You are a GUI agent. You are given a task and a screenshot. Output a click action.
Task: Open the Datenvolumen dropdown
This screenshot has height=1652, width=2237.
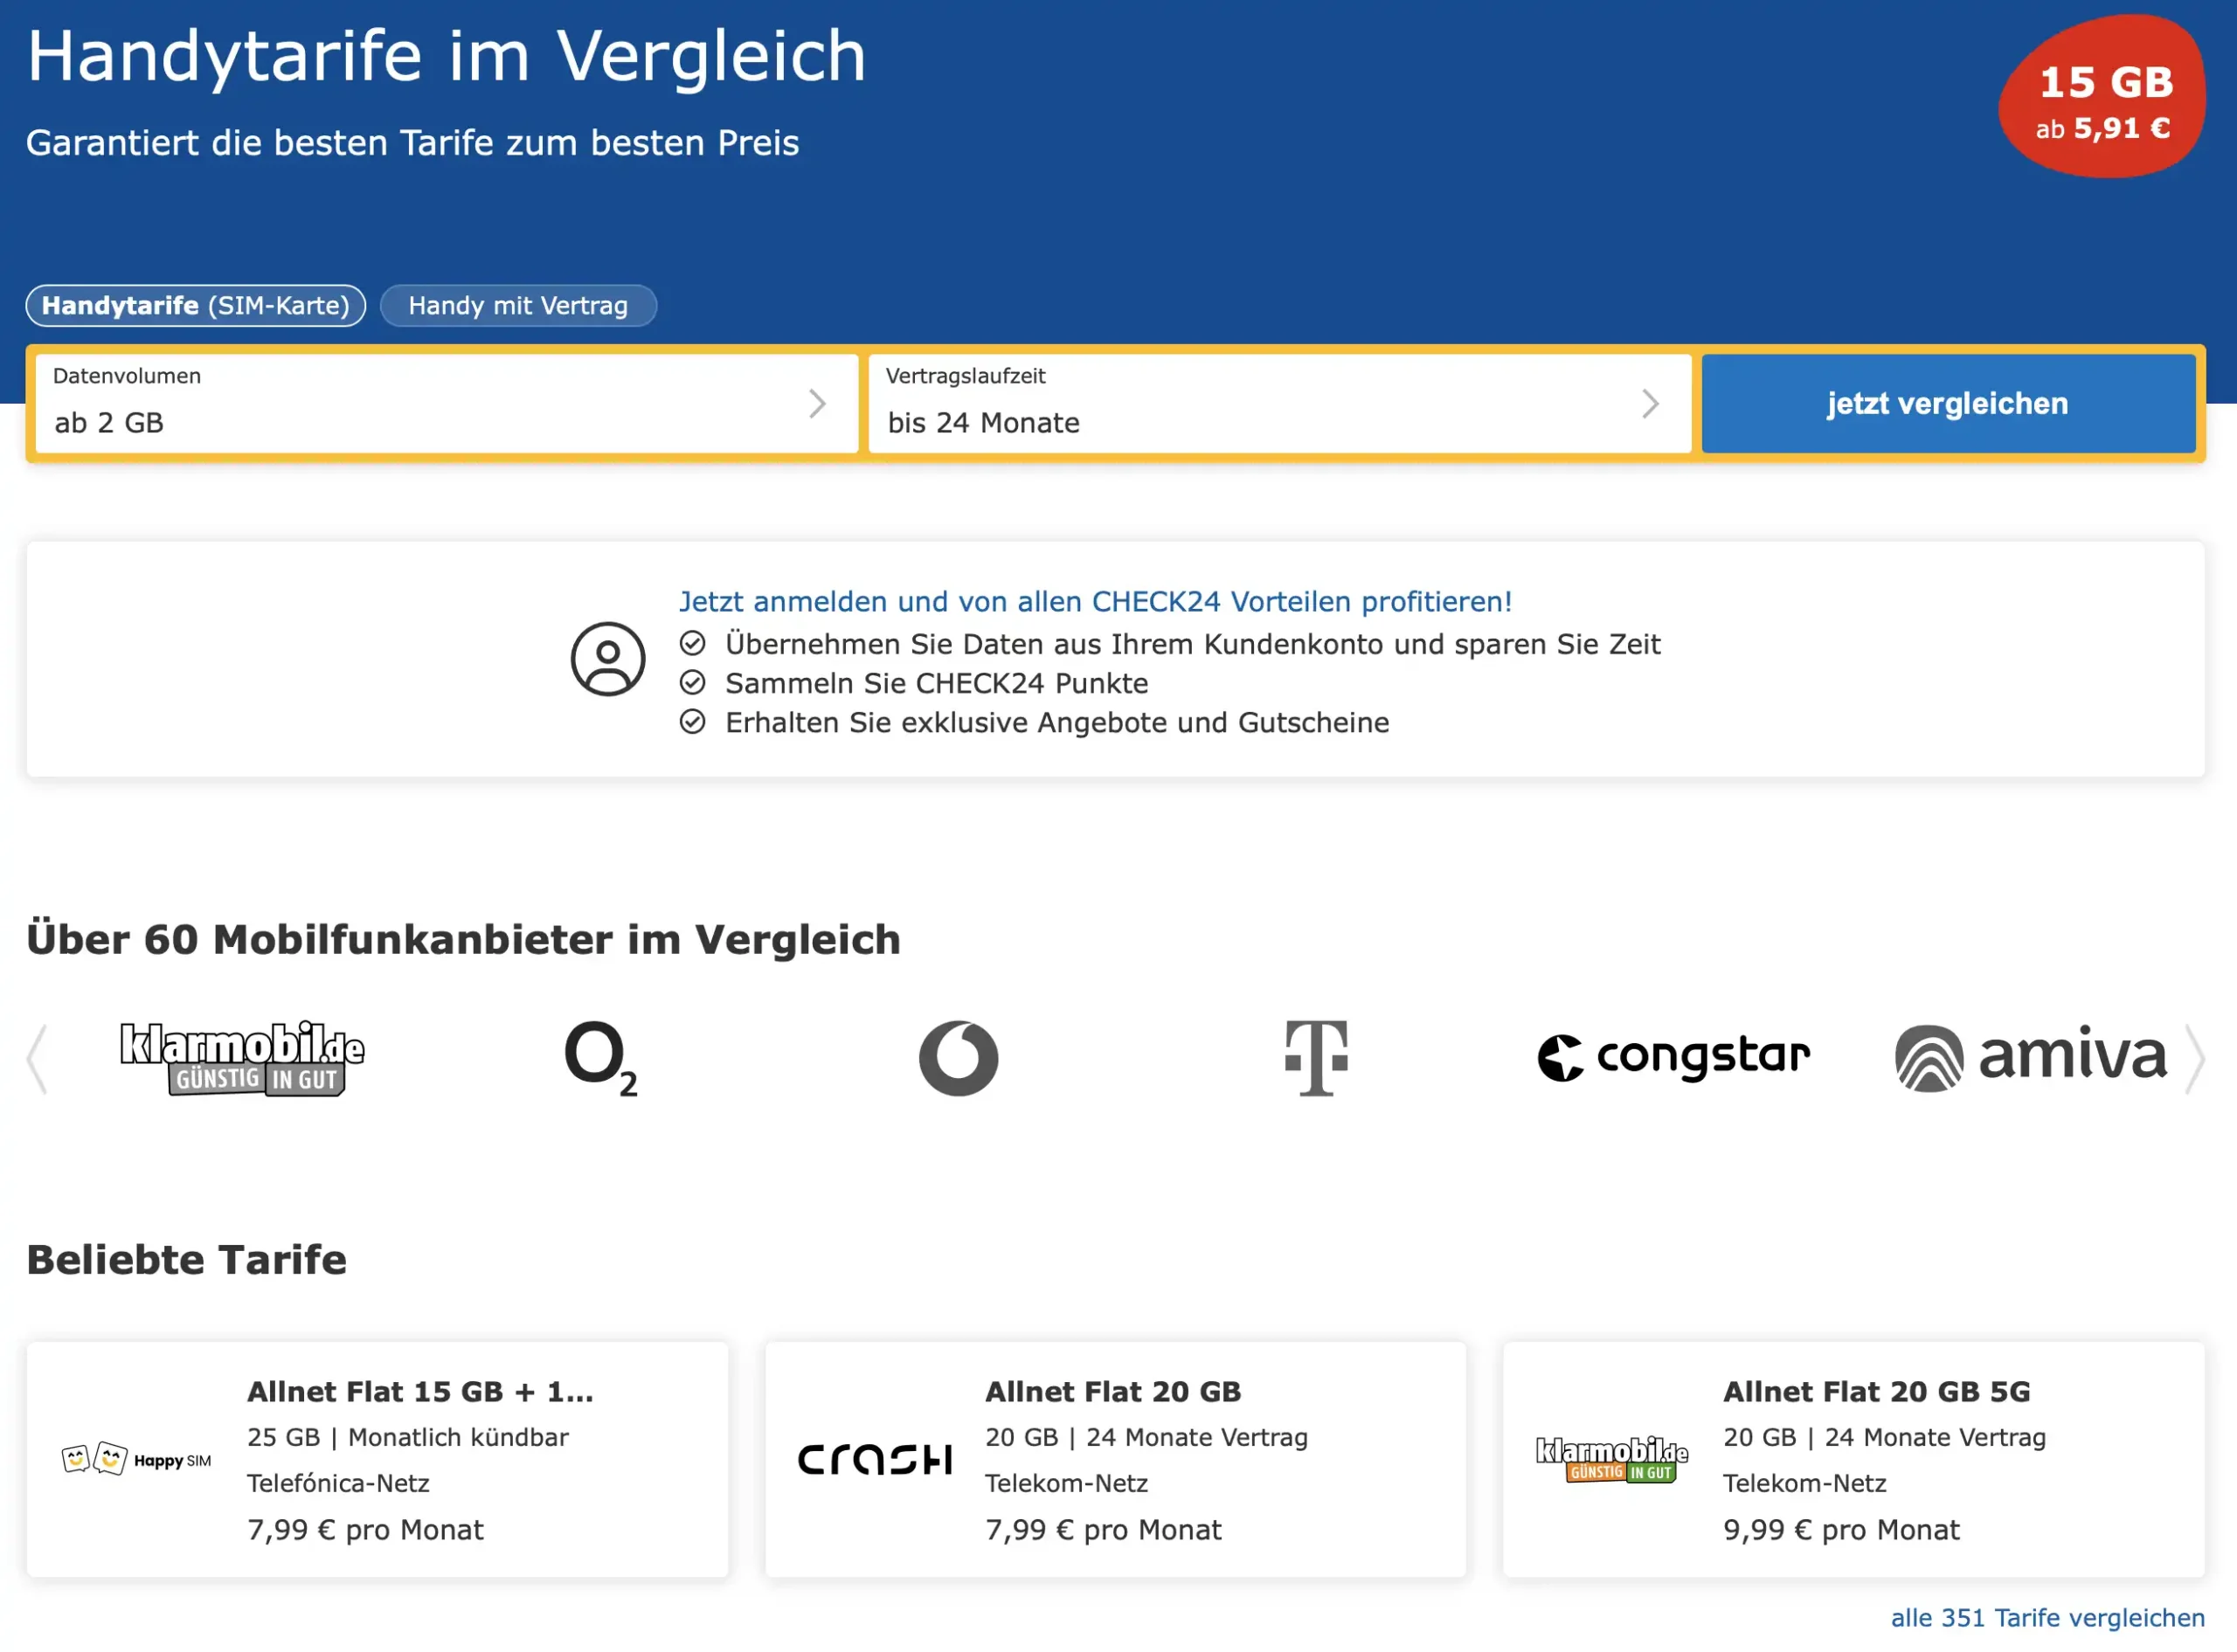447,403
